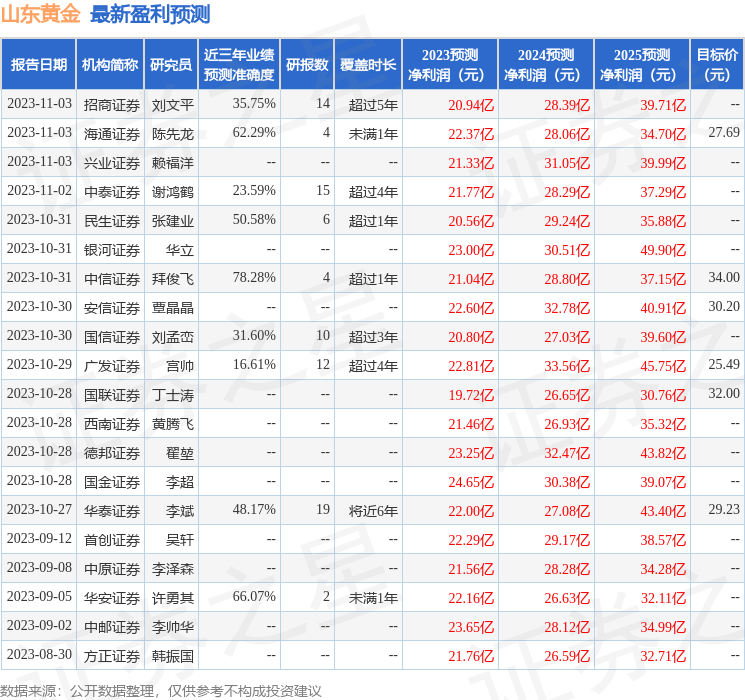Screen dimensions: 745x700
Task: Select 2023 forecast 19.72亿
Action: click(471, 395)
